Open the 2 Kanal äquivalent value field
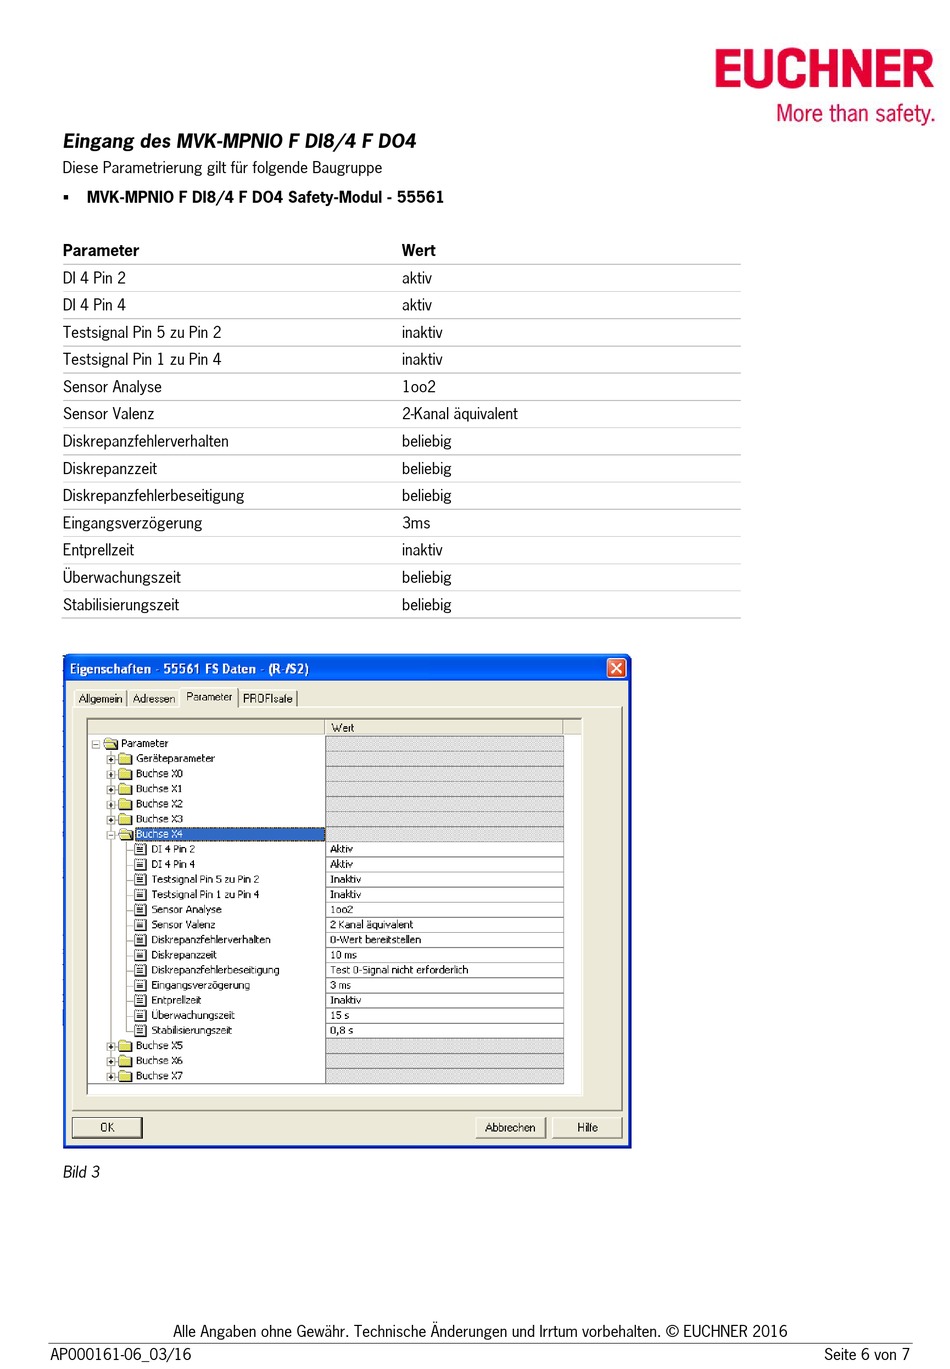This screenshot has height=1369, width=950. pyautogui.click(x=445, y=924)
